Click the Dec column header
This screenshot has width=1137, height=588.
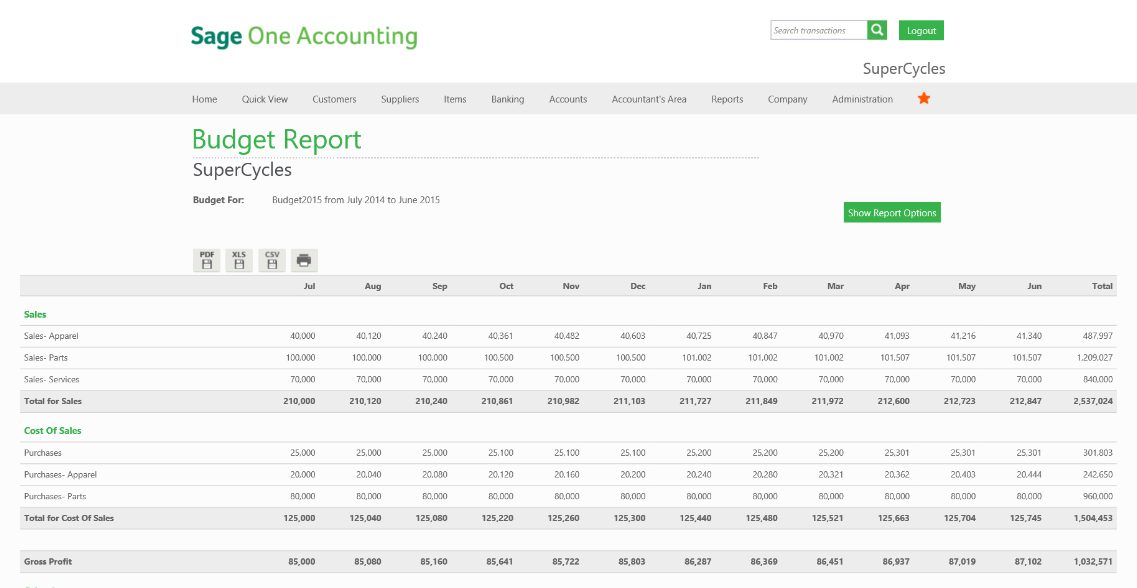coord(637,286)
